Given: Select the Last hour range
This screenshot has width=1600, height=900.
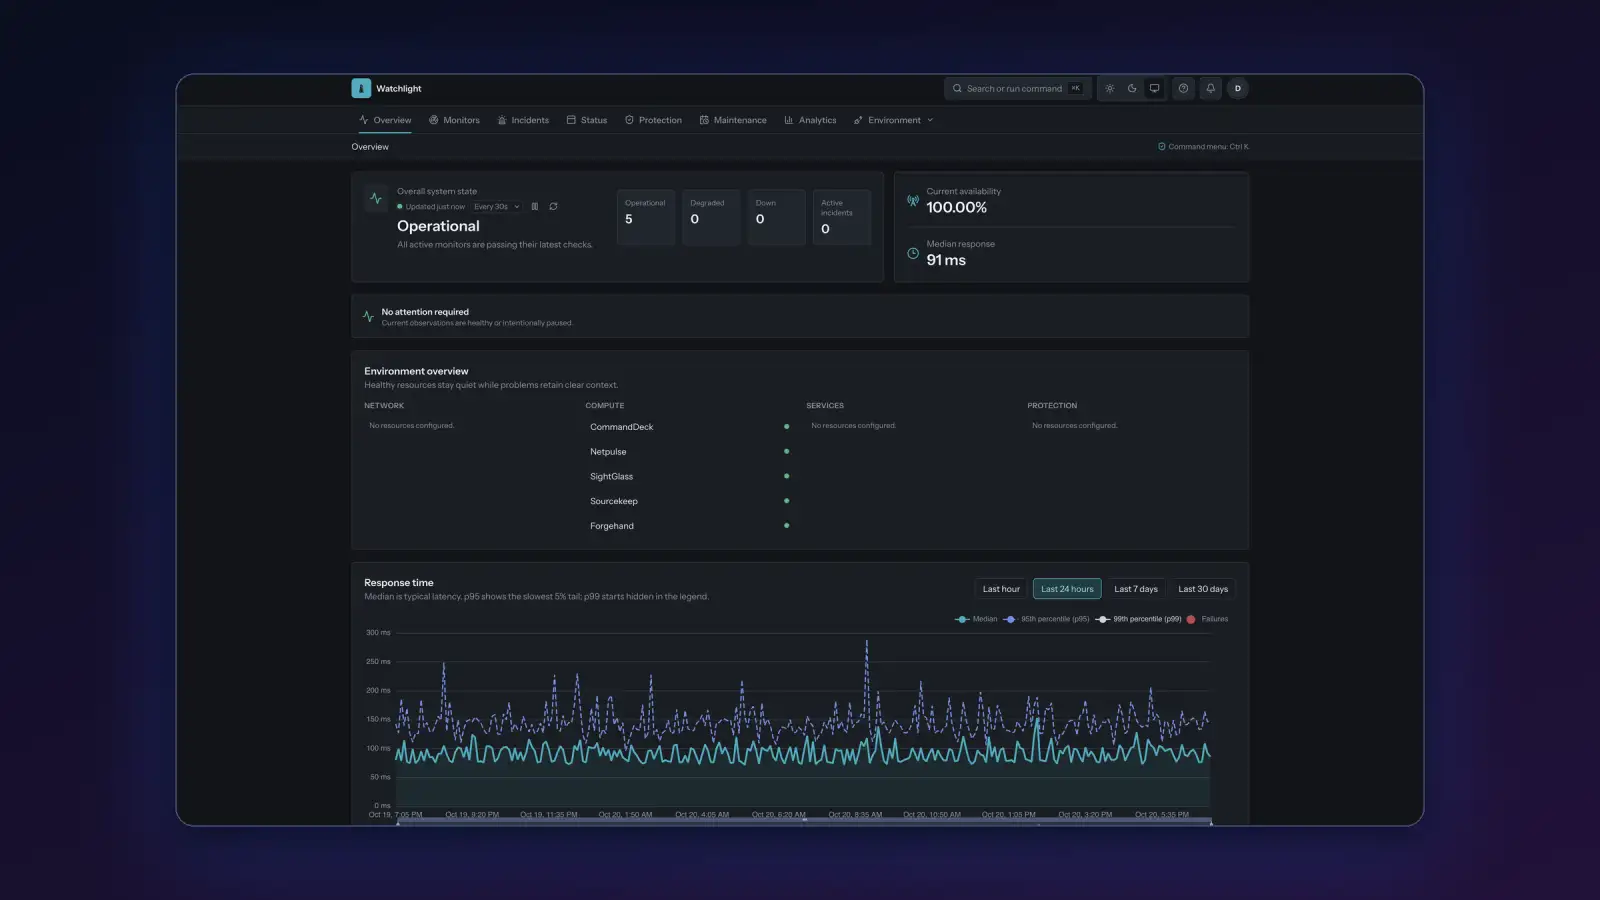Looking at the screenshot, I should (1001, 589).
